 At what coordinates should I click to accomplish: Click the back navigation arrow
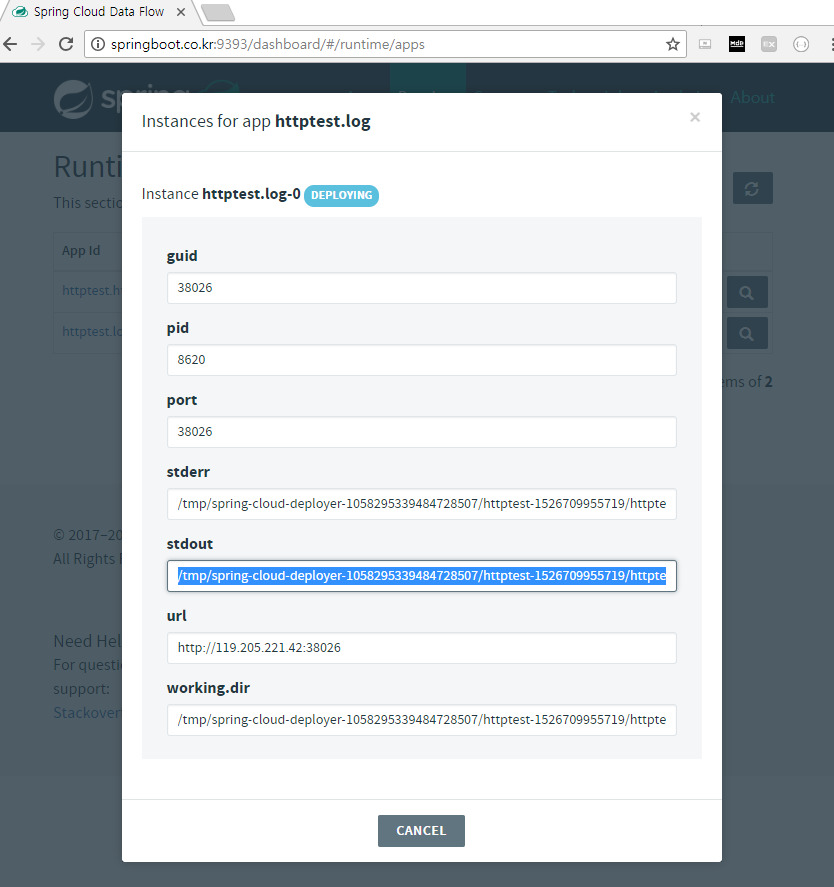[10, 44]
